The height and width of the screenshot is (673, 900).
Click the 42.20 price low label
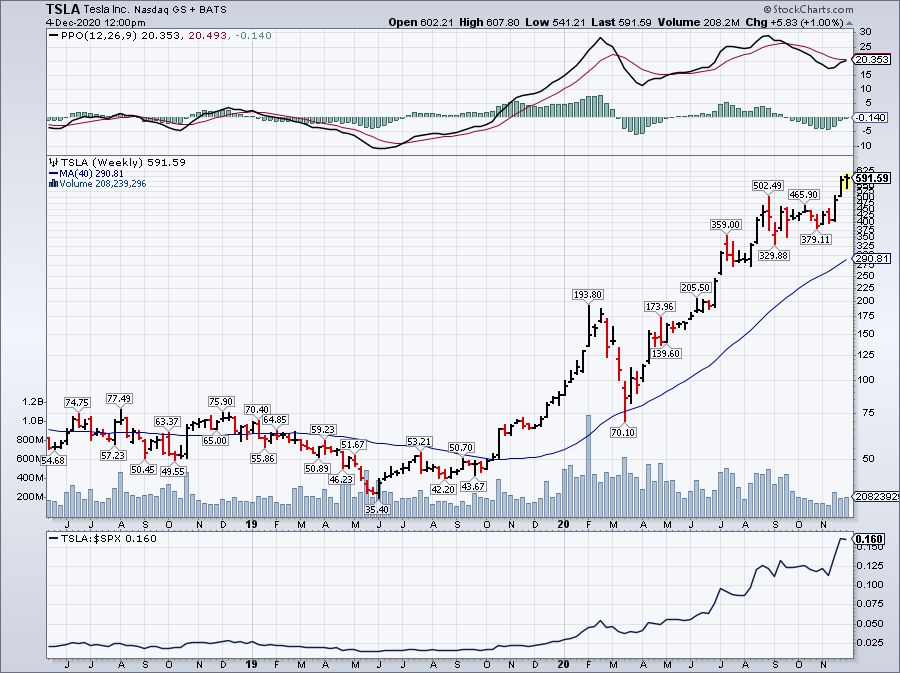(443, 489)
